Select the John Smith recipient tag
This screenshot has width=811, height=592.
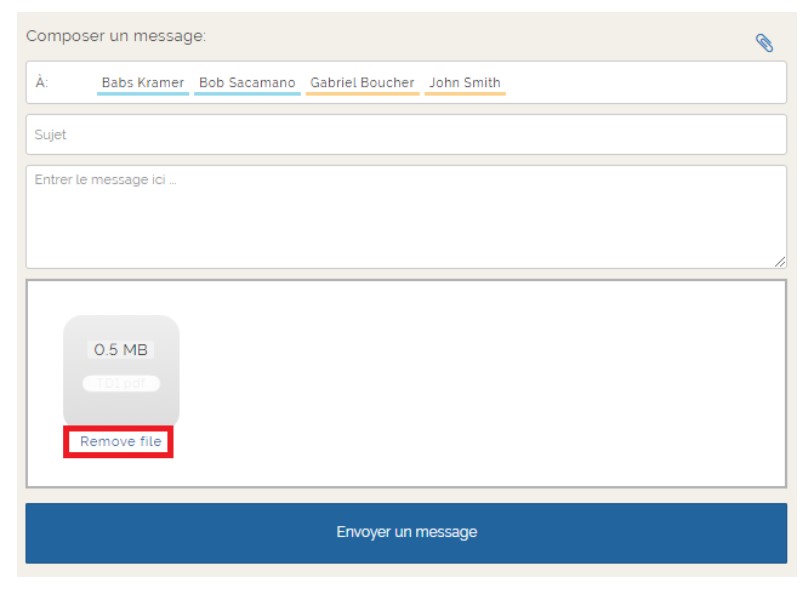point(465,83)
